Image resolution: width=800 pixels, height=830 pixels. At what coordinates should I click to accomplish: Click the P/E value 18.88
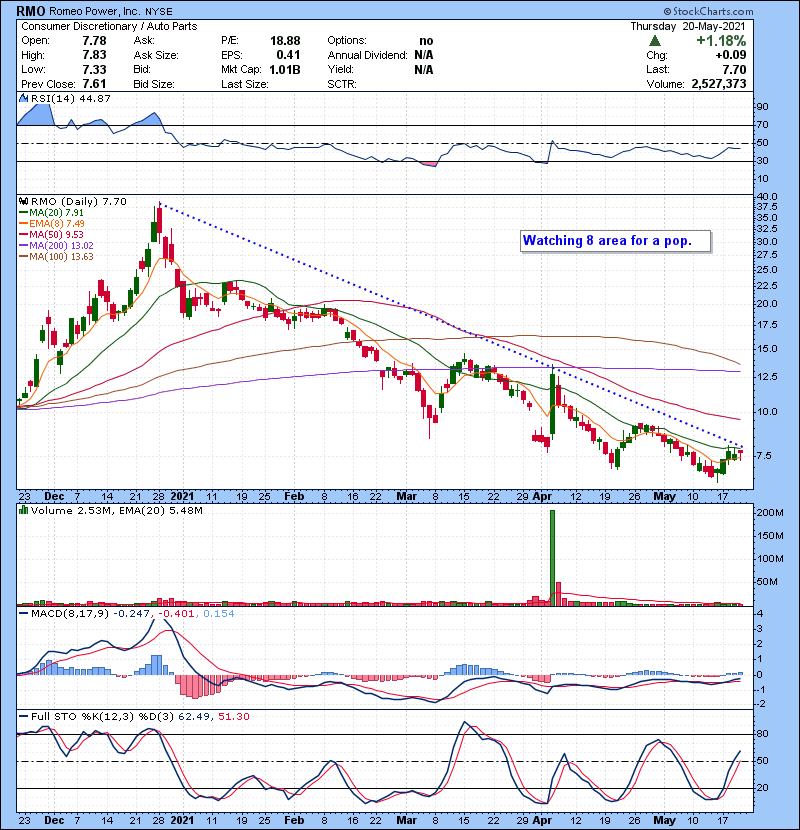285,41
